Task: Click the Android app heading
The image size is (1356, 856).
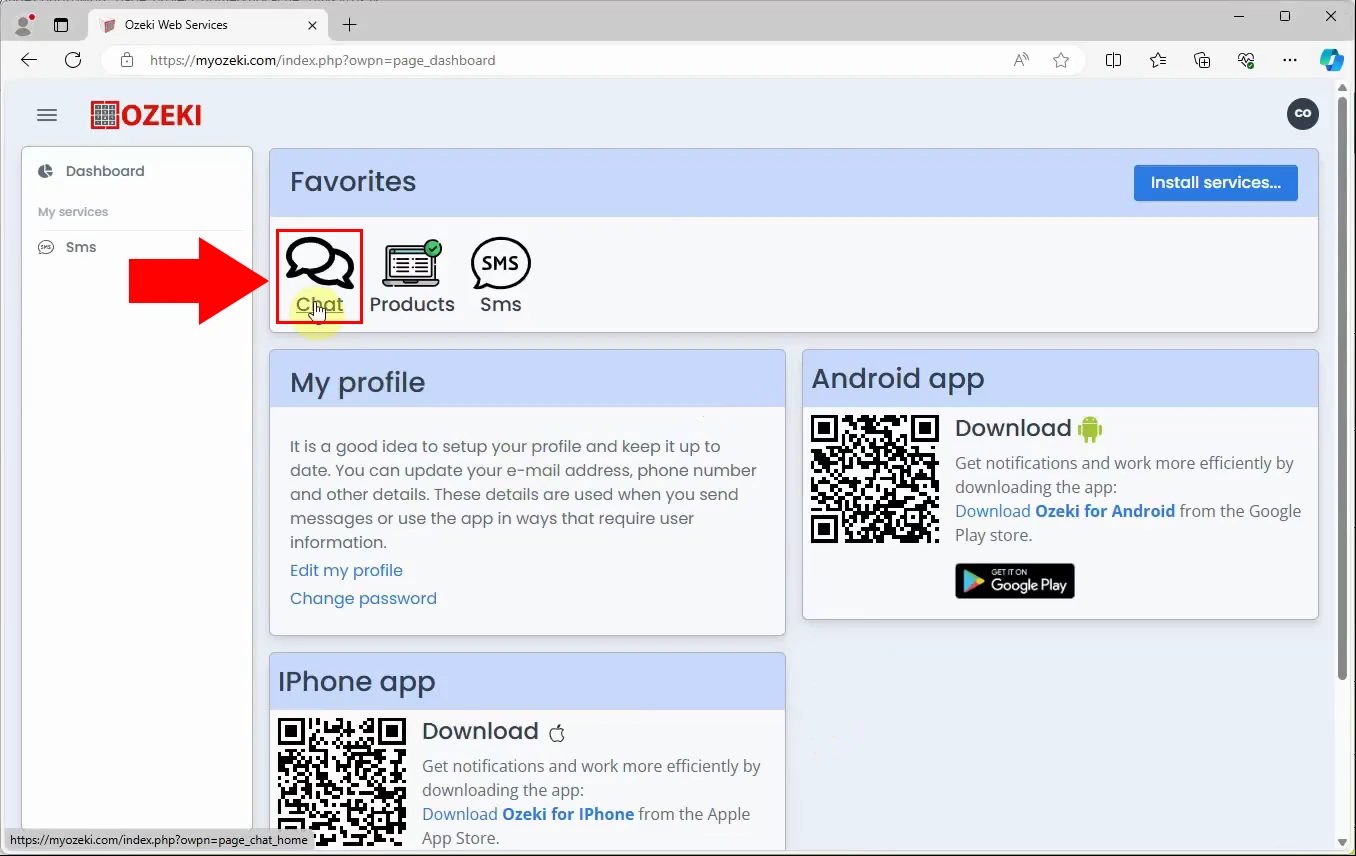Action: tap(898, 379)
